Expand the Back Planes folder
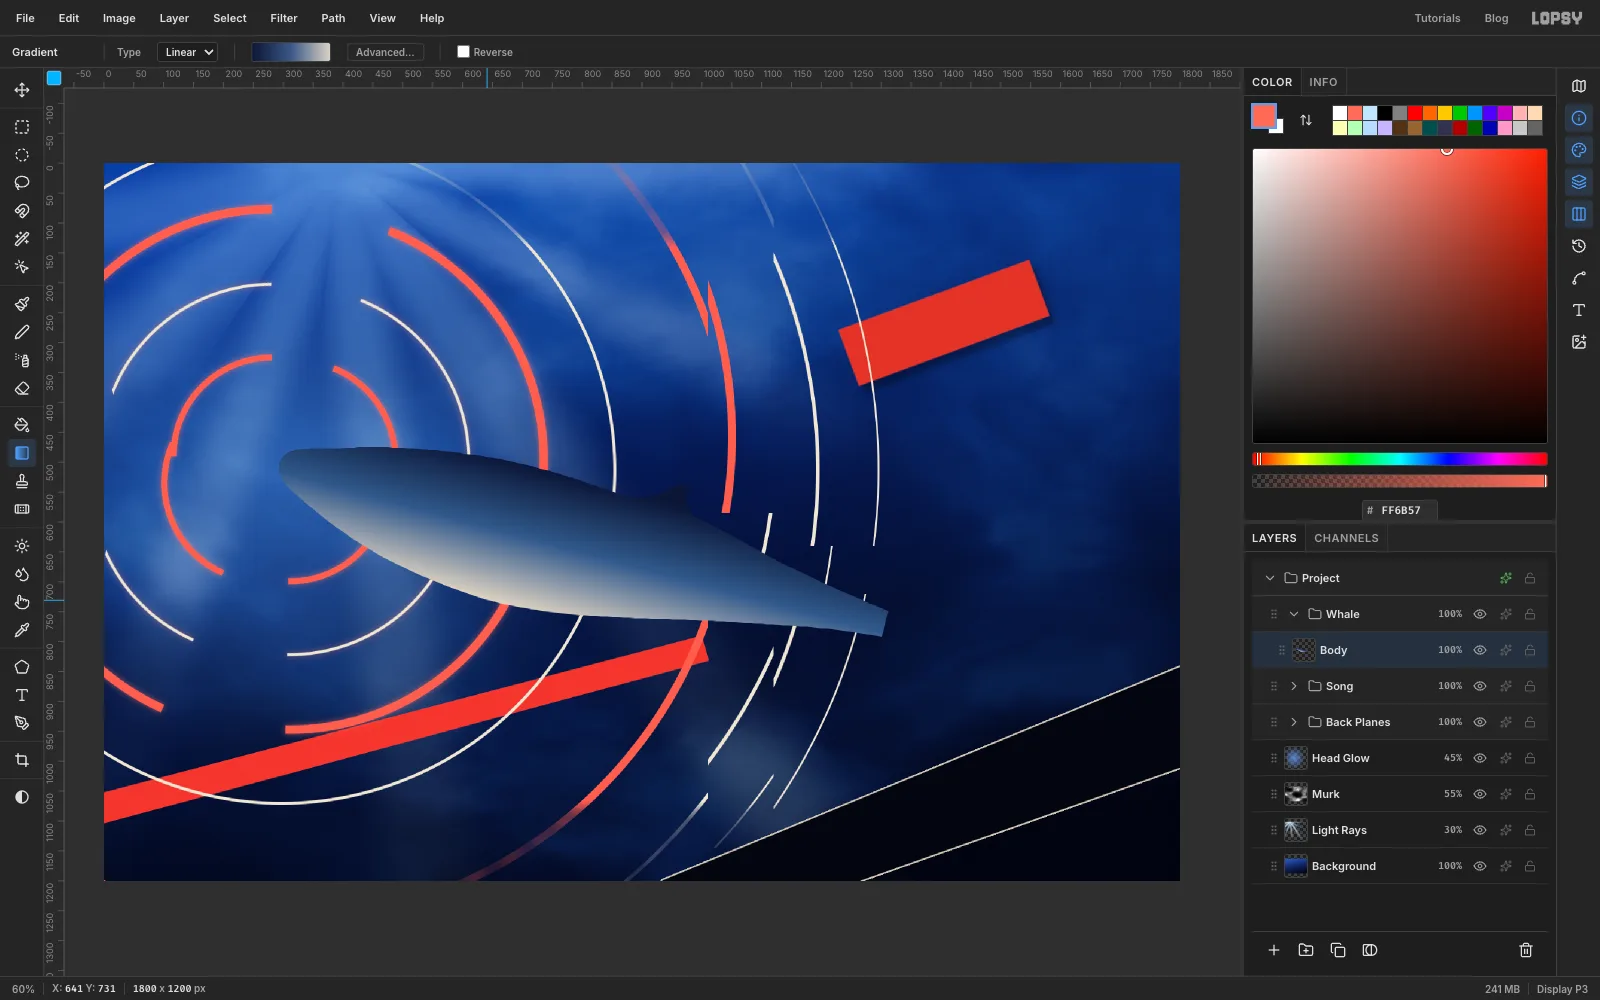 (1294, 722)
